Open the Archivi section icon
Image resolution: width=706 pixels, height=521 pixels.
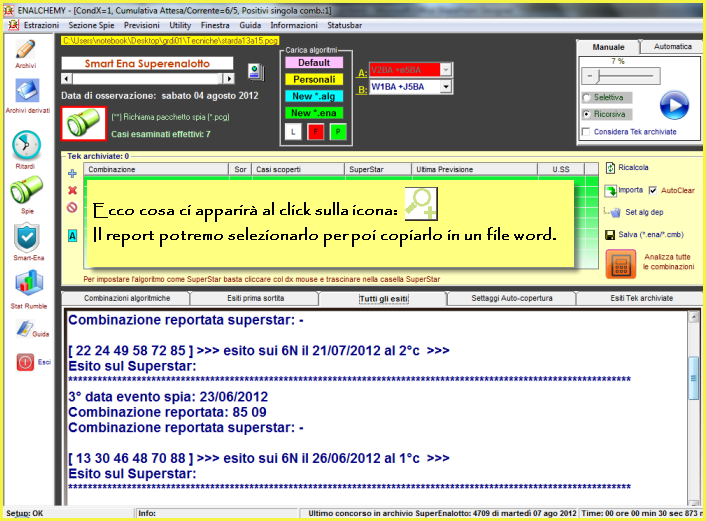(26, 49)
